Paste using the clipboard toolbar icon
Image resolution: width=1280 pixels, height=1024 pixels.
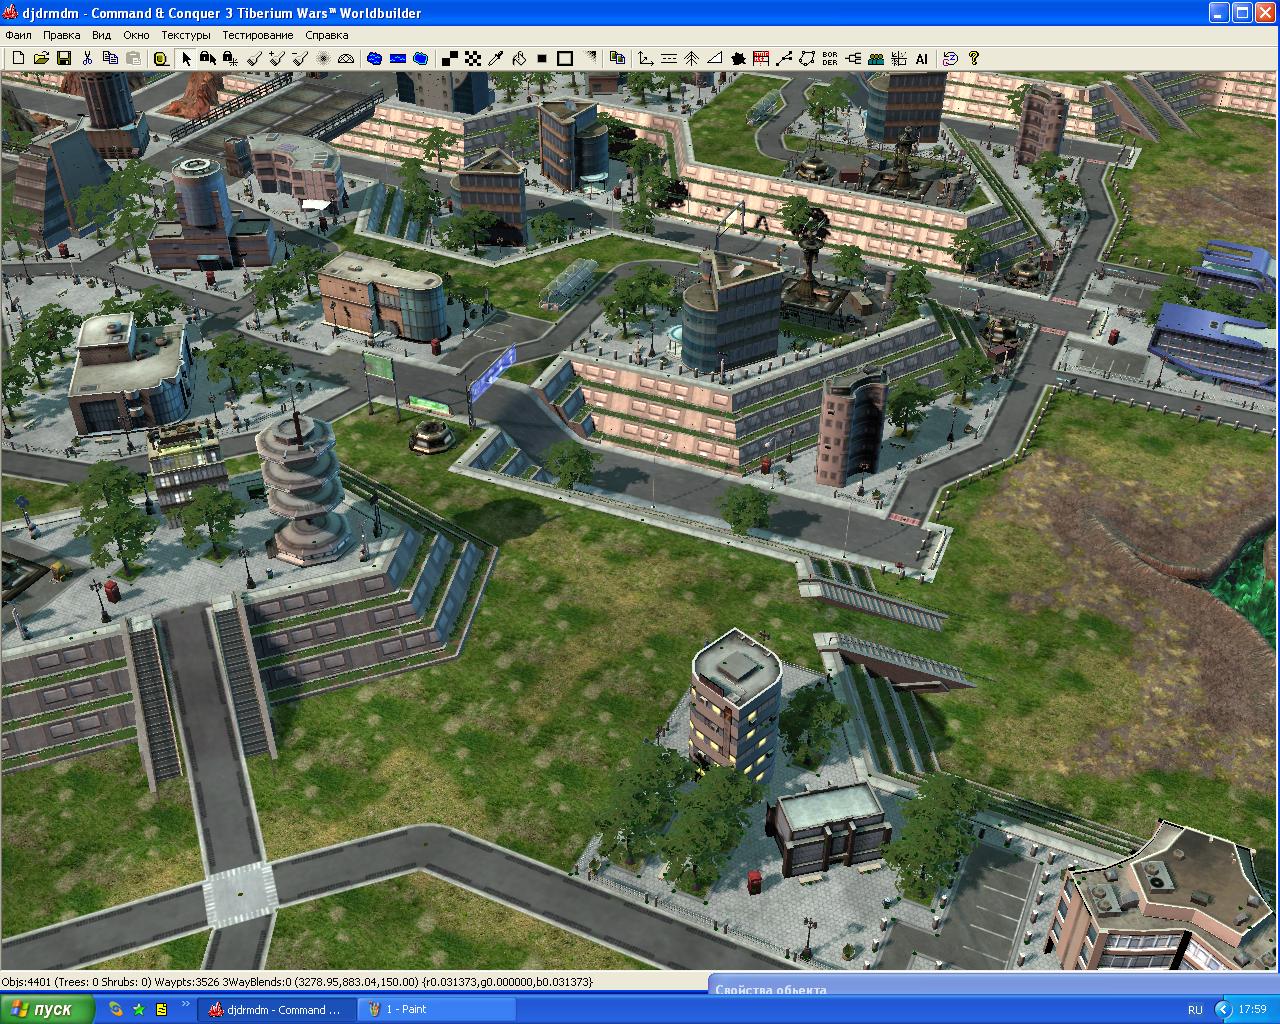coord(133,59)
